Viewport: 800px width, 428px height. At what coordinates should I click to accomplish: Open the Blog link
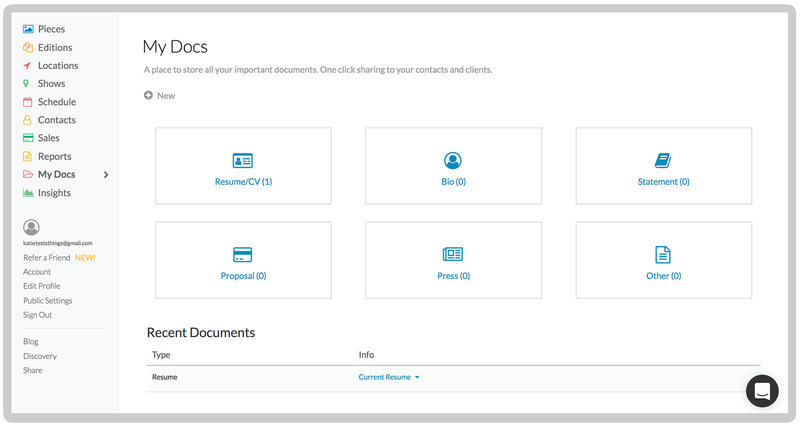pos(31,341)
